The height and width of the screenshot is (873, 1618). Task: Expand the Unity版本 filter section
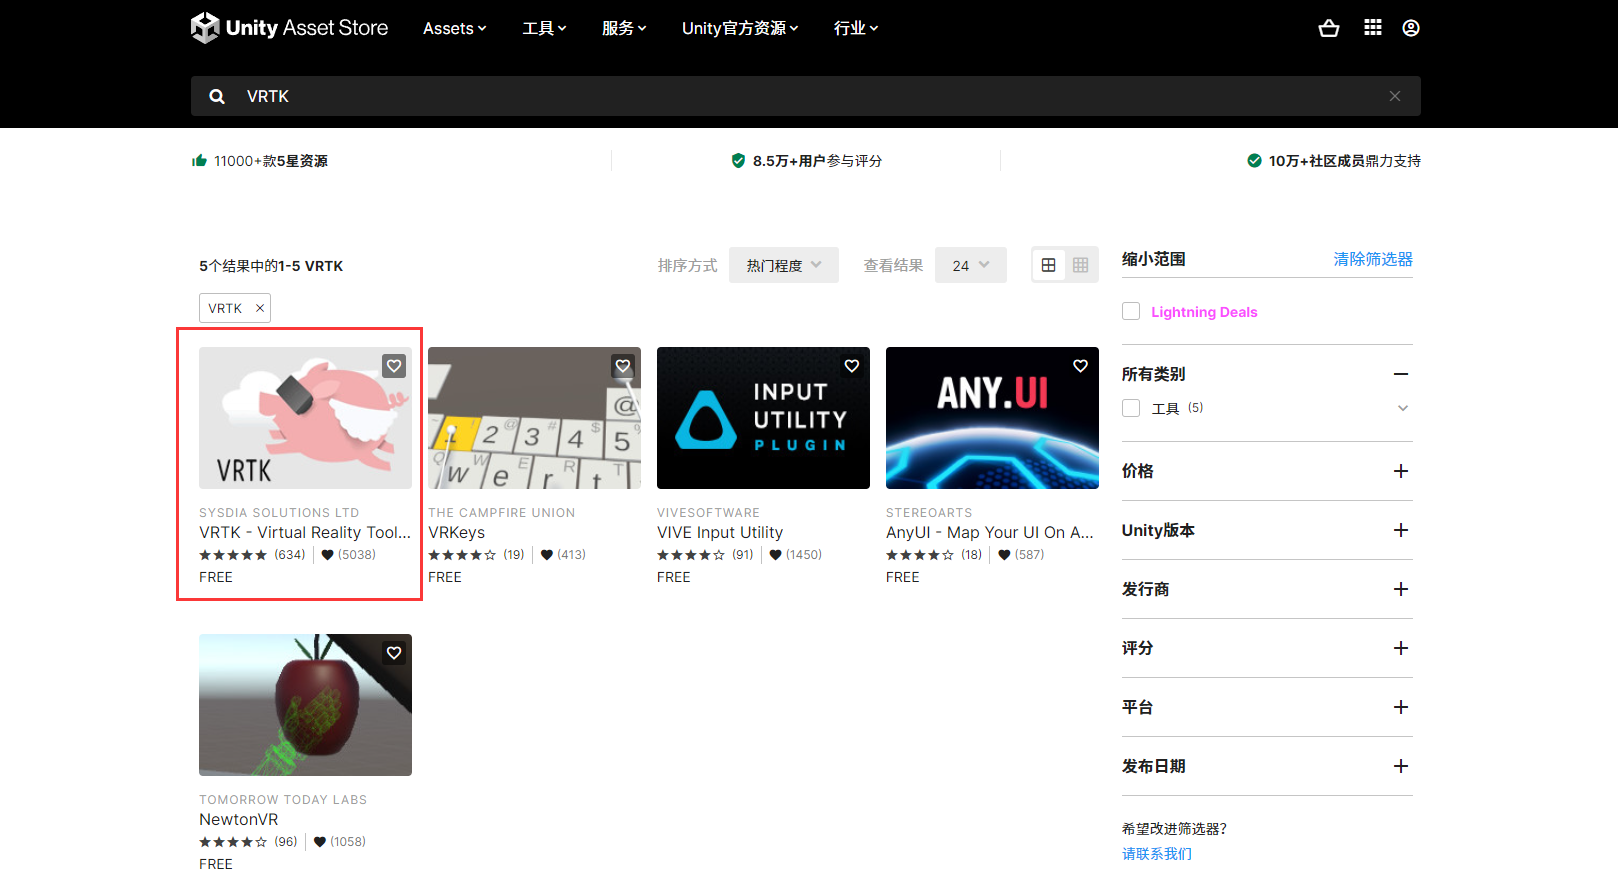tap(1401, 530)
